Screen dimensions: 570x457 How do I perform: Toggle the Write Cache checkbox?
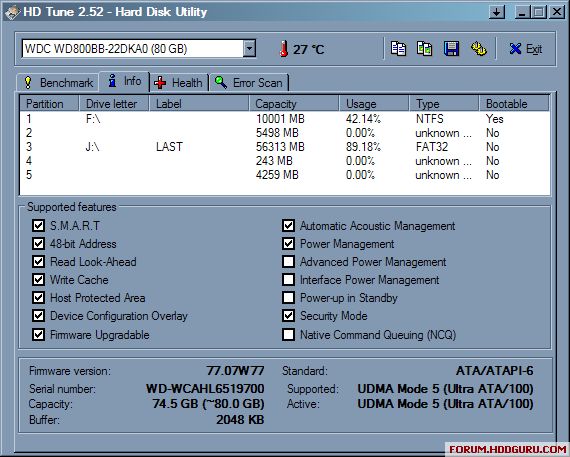point(39,280)
